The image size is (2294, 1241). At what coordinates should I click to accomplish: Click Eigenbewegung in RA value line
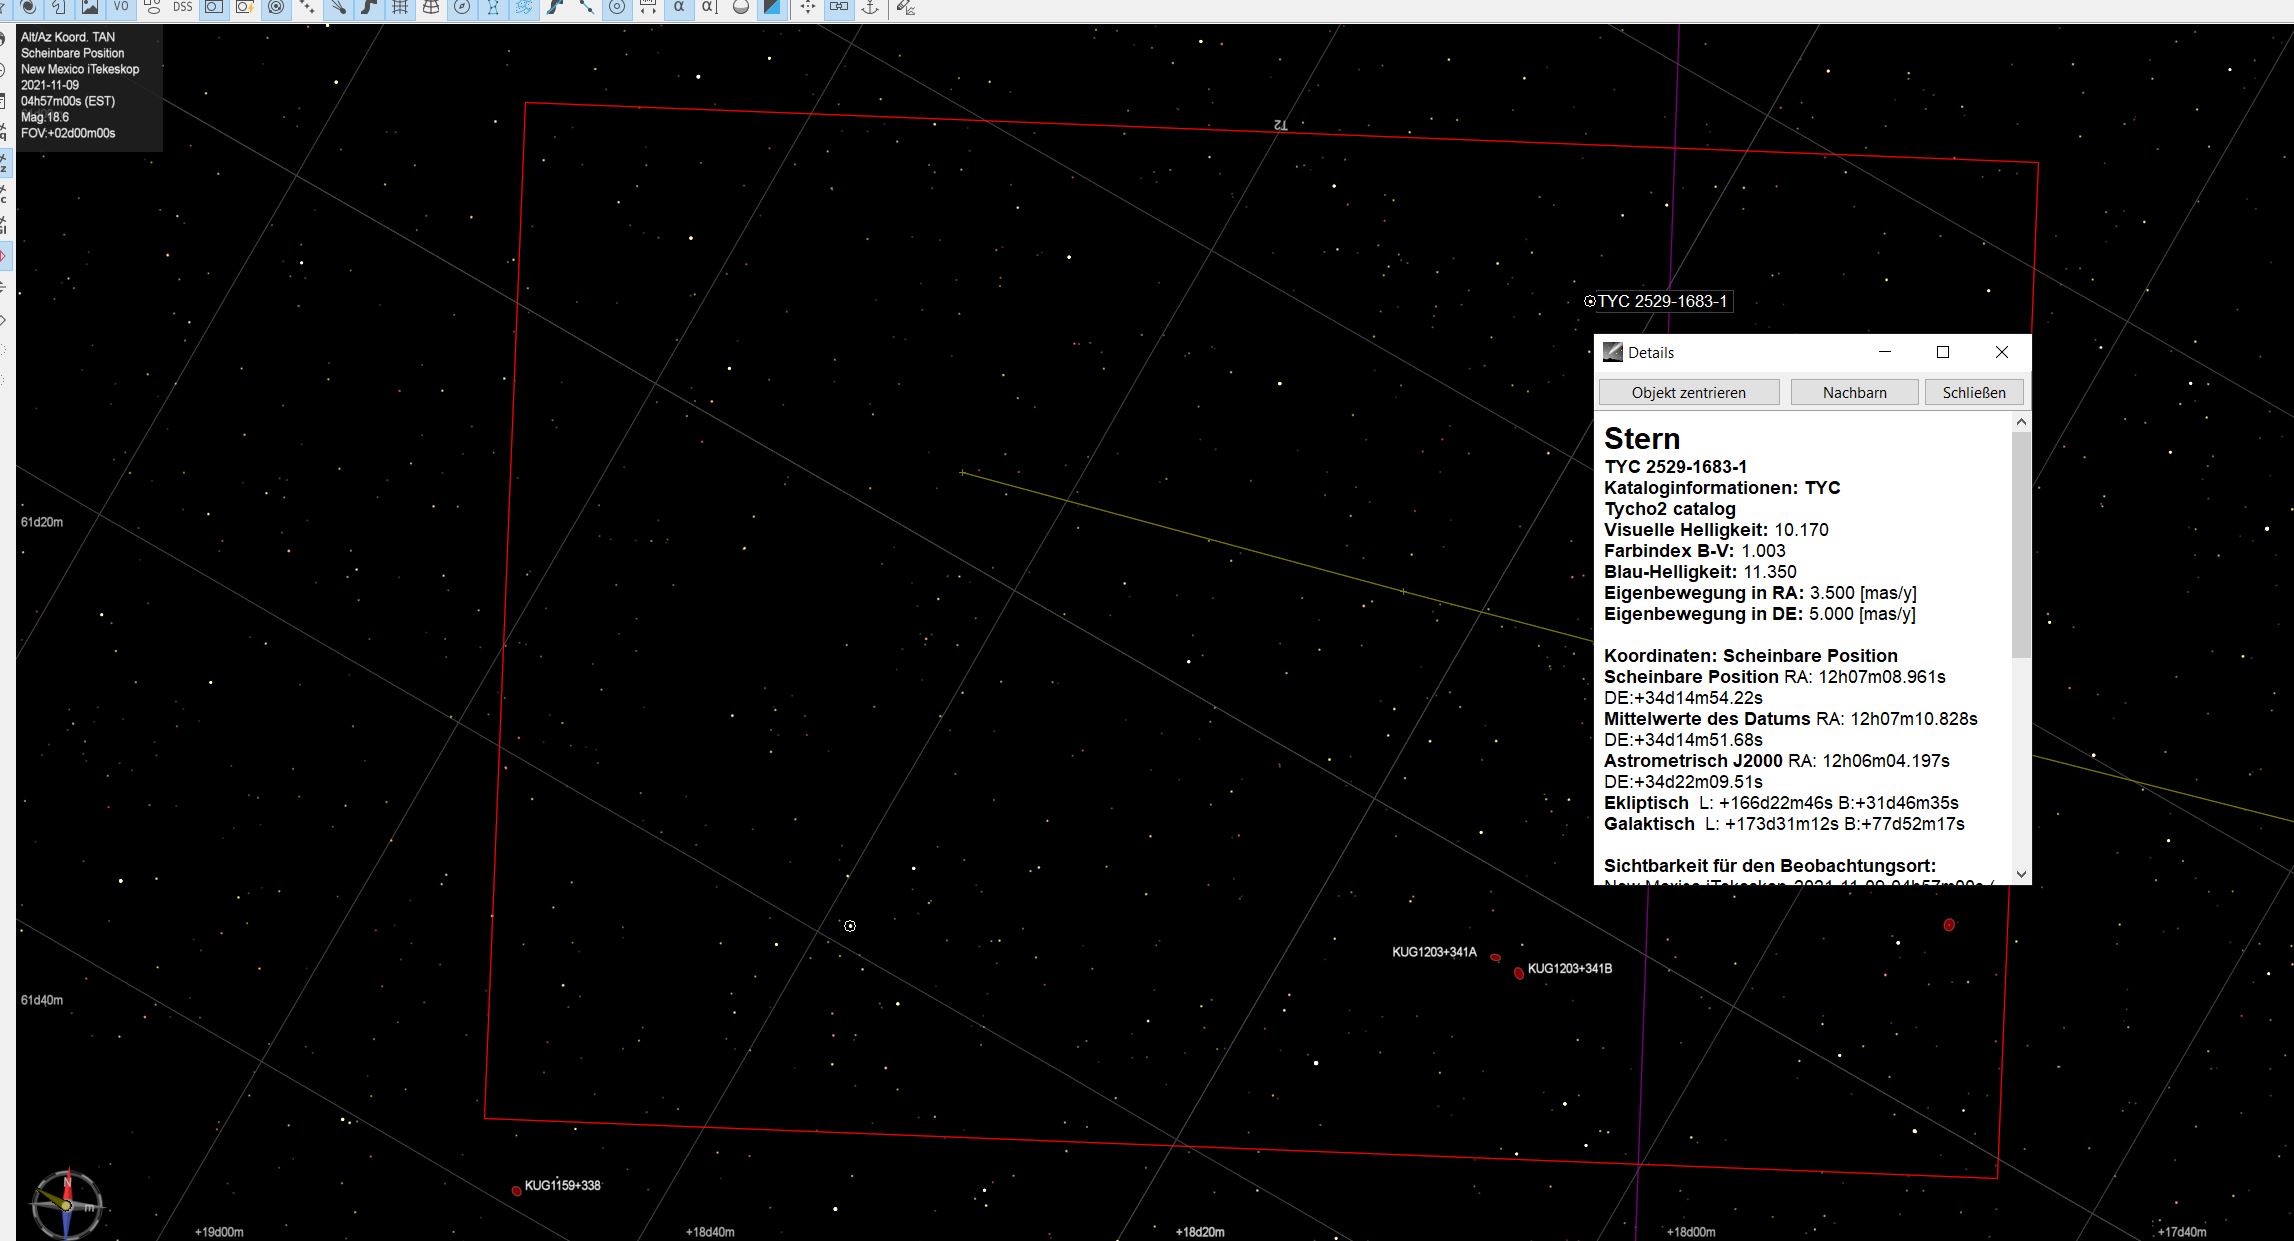[1760, 593]
